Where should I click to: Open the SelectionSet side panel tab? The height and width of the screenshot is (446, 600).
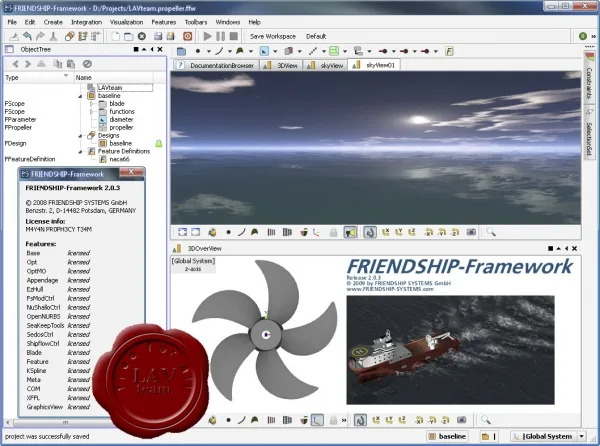[x=589, y=133]
